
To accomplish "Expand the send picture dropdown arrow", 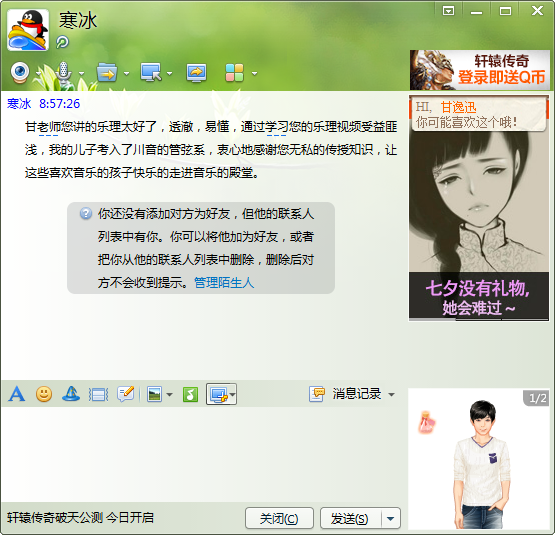I will [170, 394].
